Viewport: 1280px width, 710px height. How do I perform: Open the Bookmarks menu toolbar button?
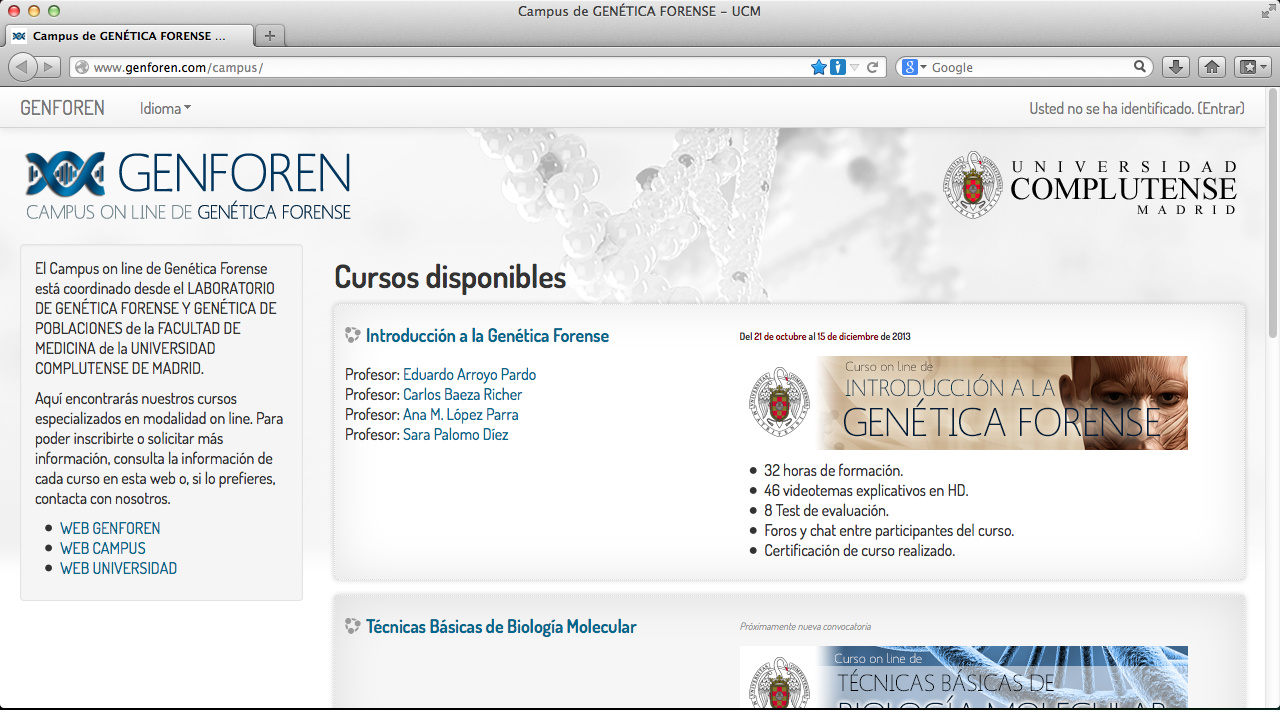click(x=1252, y=67)
